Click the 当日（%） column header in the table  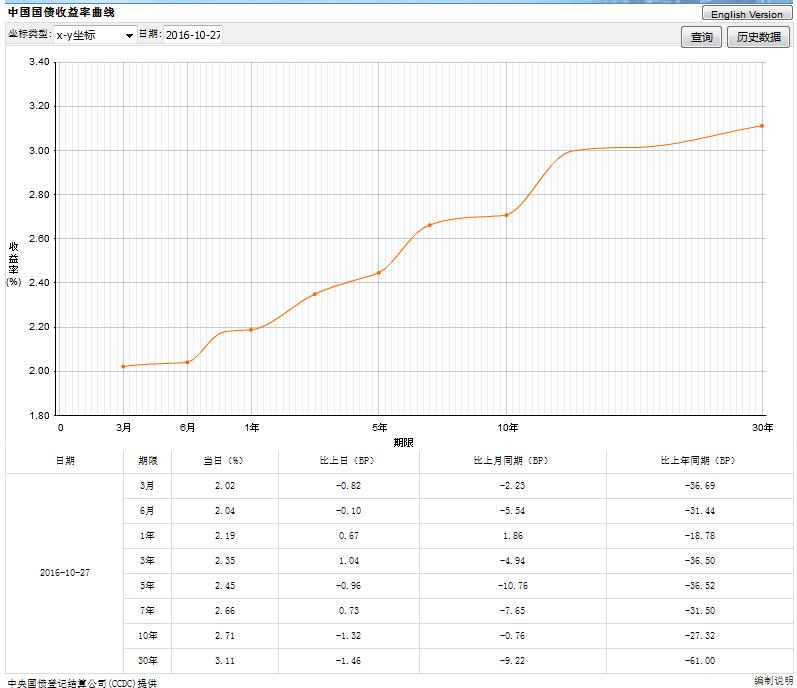coord(223,461)
